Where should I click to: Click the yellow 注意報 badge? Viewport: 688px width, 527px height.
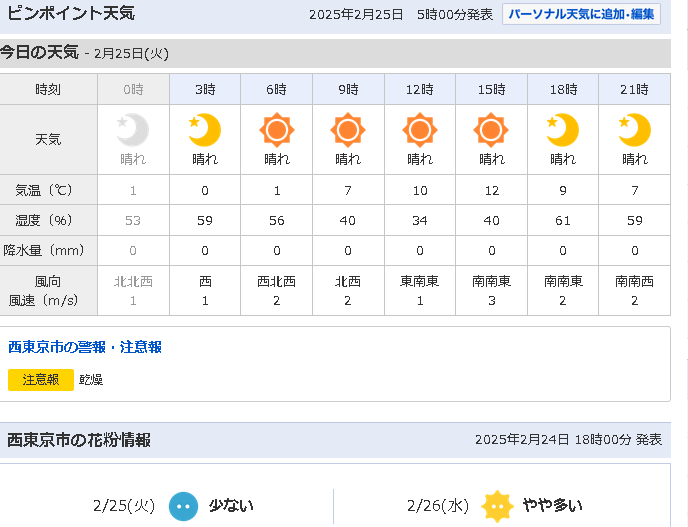click(x=41, y=380)
